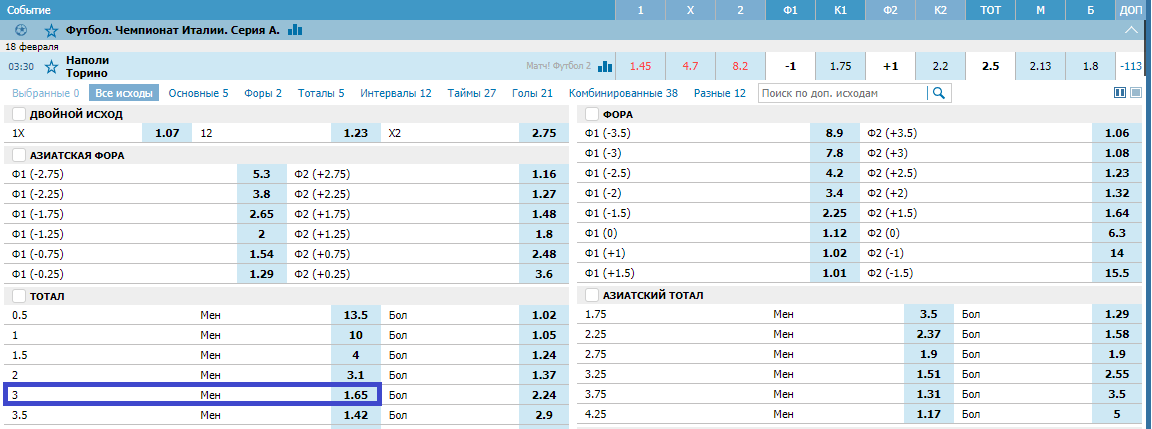Open the Тоталы 5 tab
Viewport: 1152px width, 429px height.
[x=321, y=93]
